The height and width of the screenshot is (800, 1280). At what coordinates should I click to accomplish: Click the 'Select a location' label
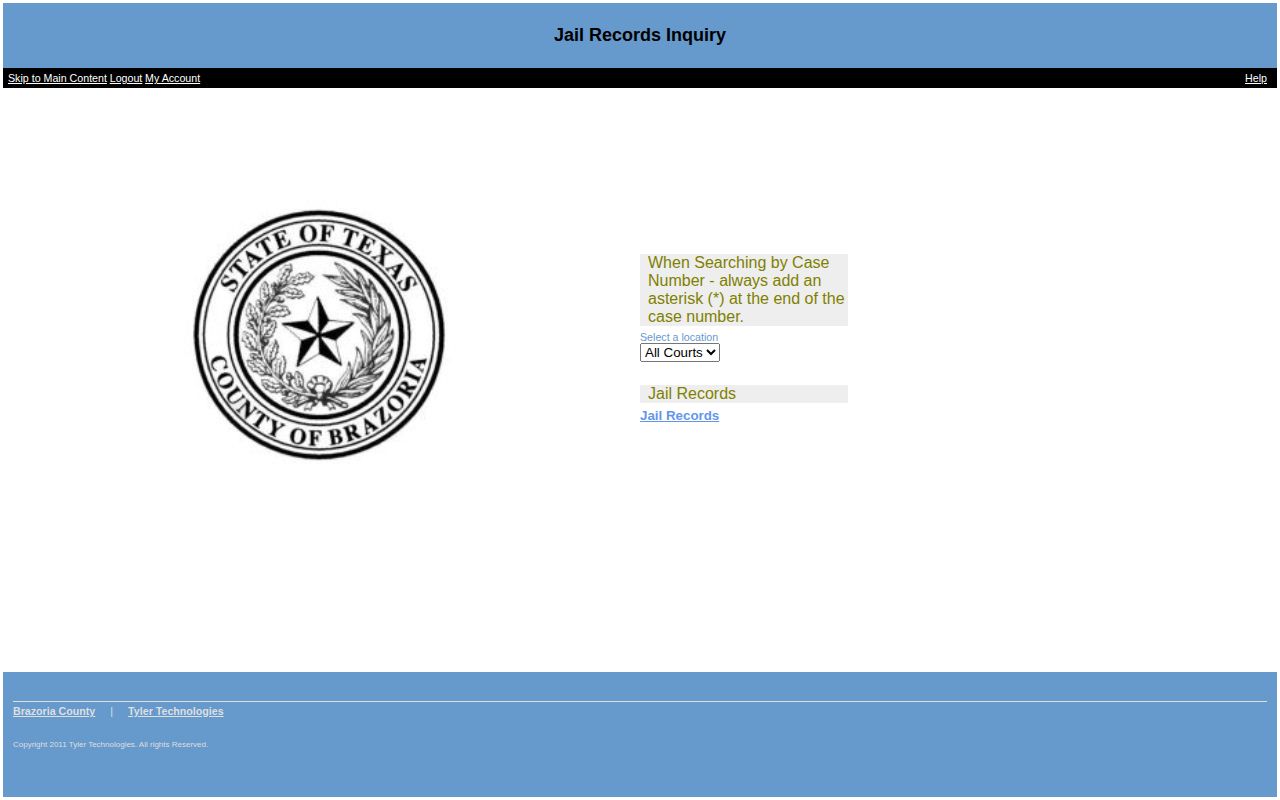(x=679, y=337)
